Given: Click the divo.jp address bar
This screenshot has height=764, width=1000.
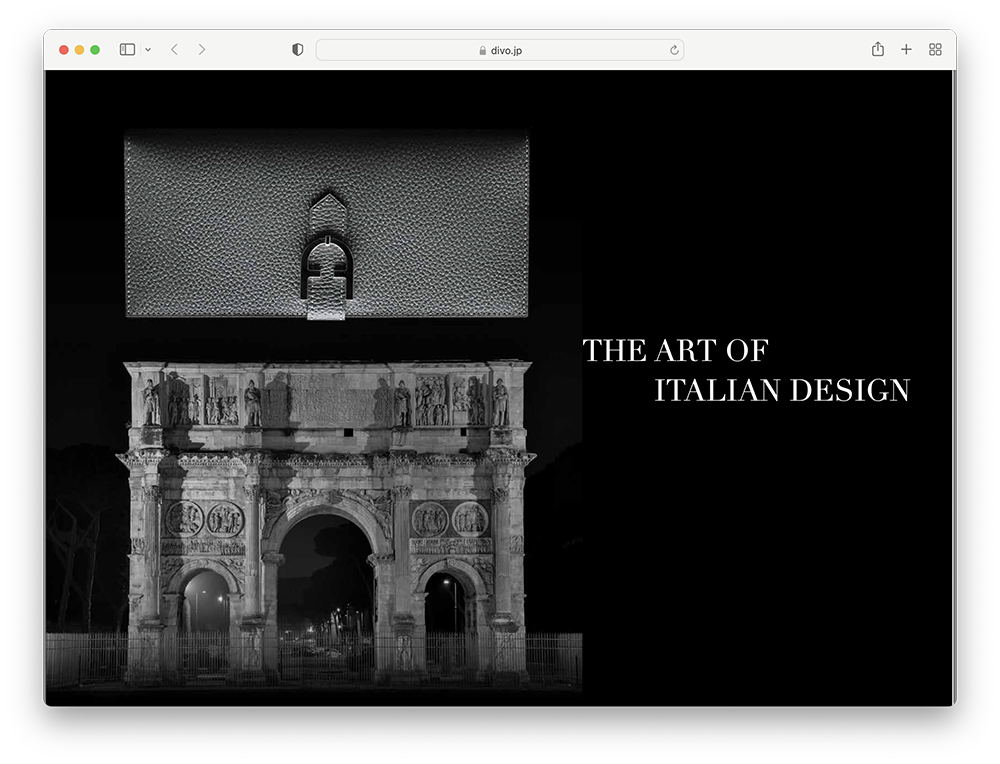Looking at the screenshot, I should click(x=500, y=50).
